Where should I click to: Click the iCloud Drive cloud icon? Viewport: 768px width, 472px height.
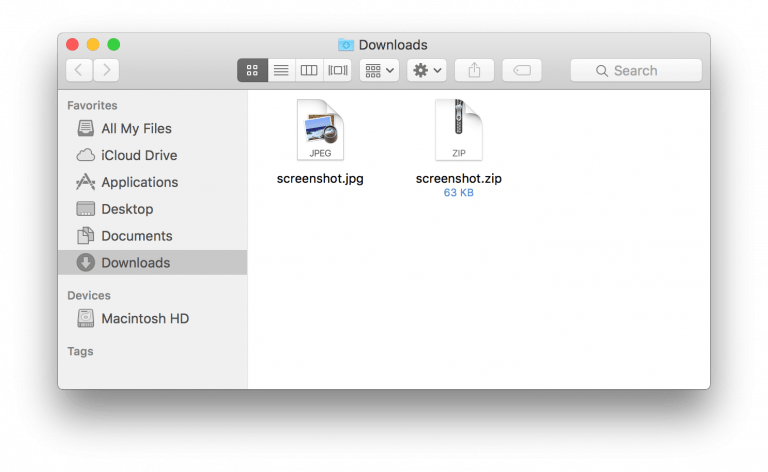coord(86,155)
